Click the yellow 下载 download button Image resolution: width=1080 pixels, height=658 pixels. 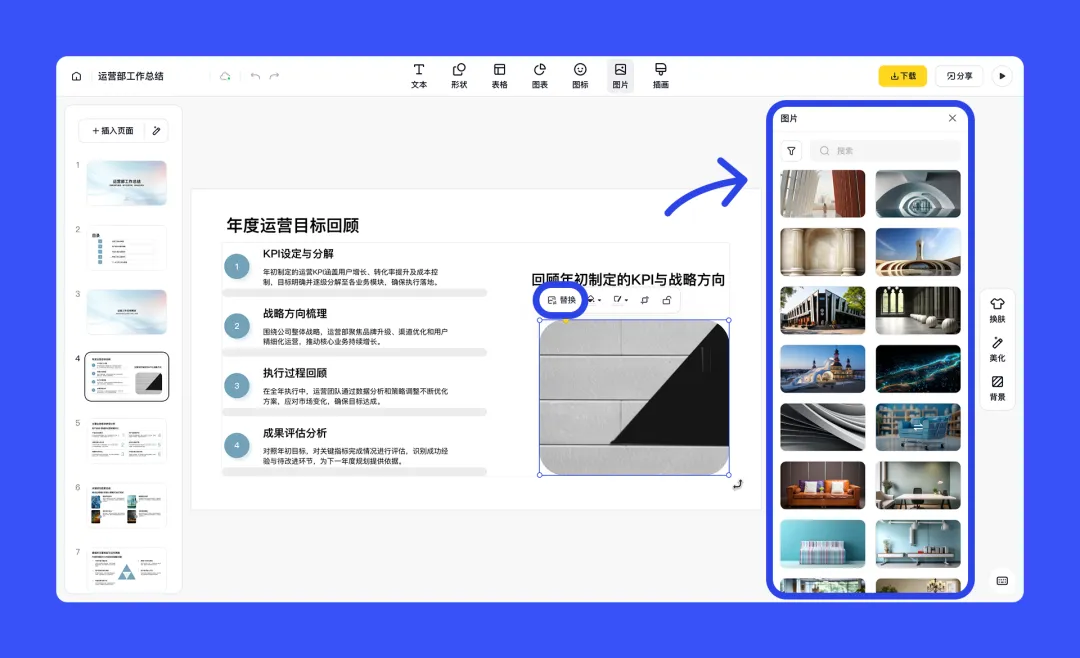pyautogui.click(x=902, y=75)
